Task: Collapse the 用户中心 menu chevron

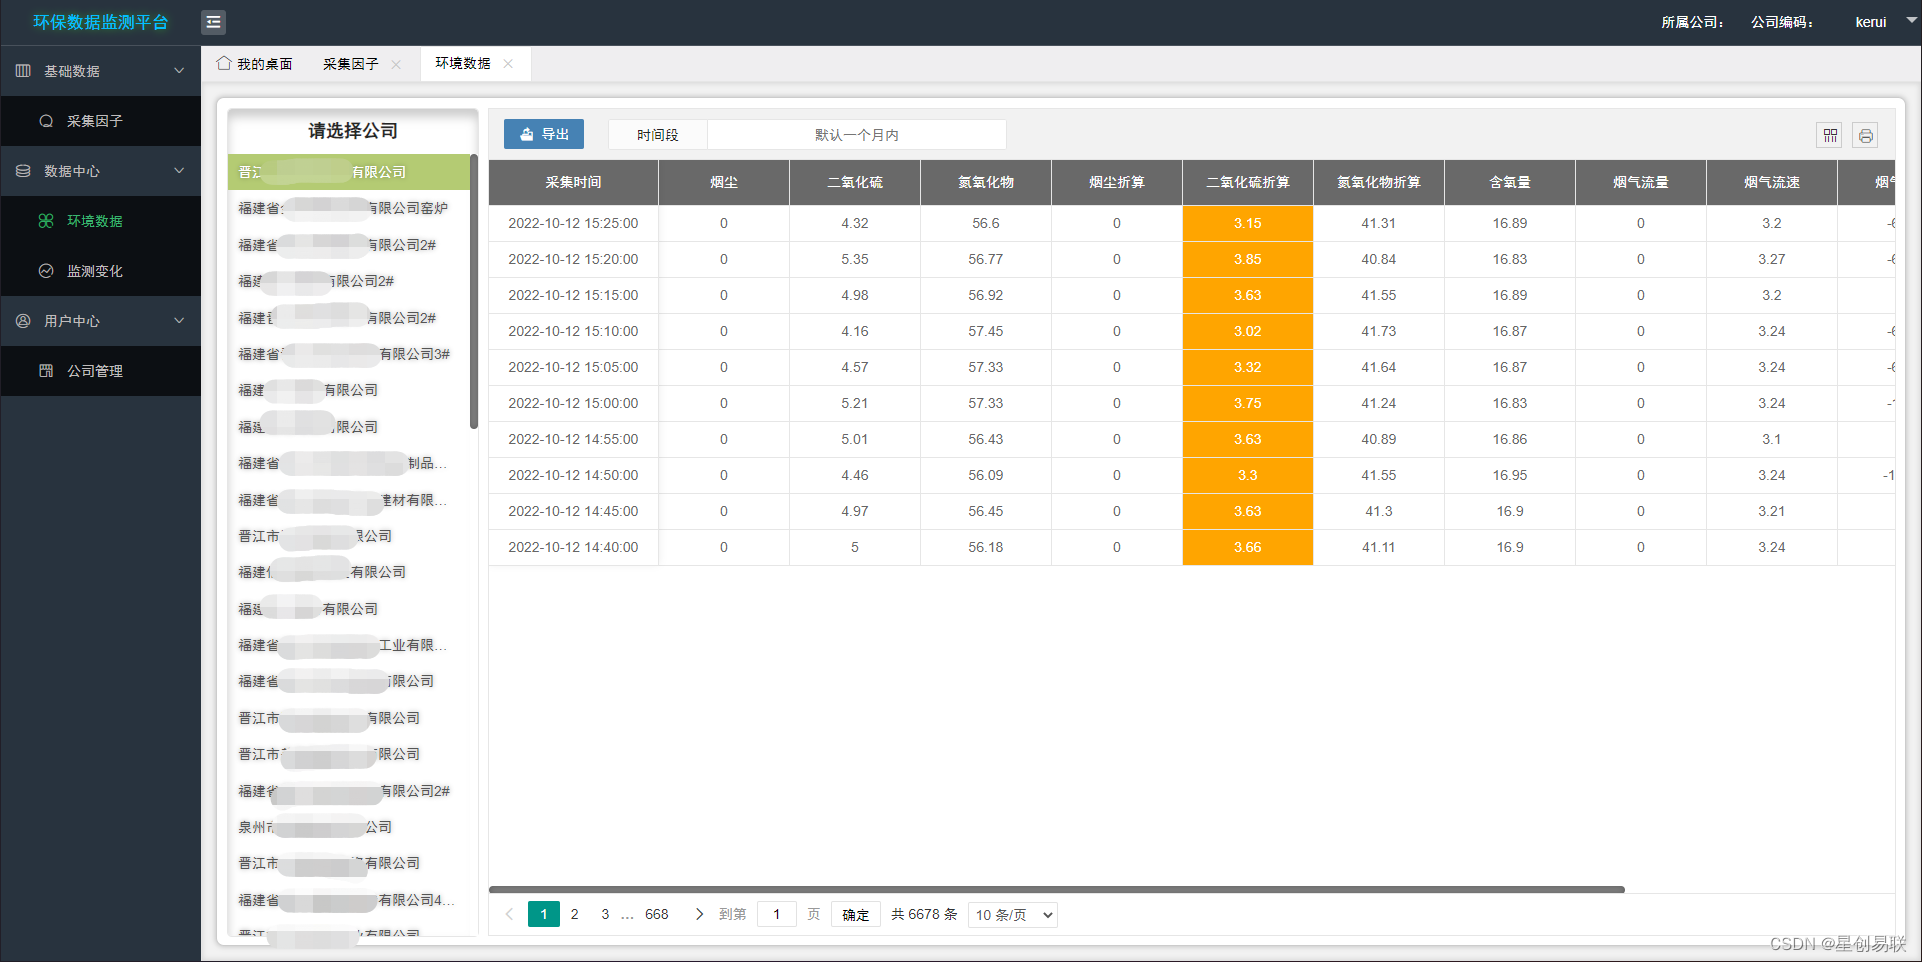Action: [179, 321]
